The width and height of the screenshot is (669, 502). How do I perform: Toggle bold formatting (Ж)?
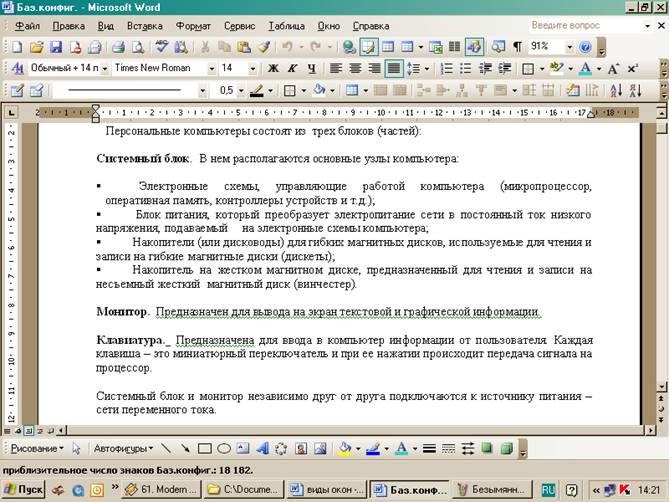tap(273, 69)
